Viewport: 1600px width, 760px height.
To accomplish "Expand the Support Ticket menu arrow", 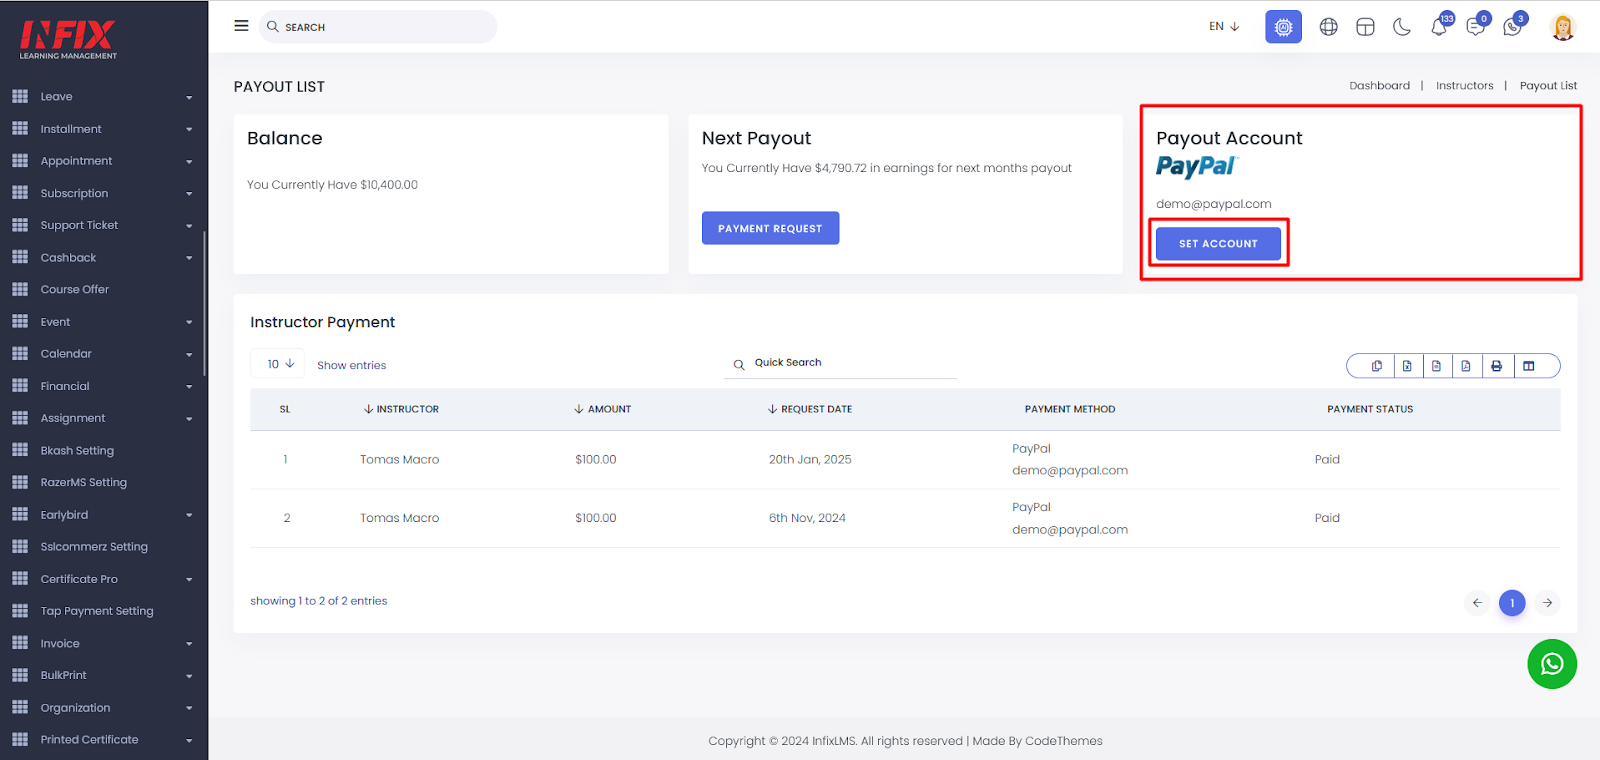I will pos(189,226).
